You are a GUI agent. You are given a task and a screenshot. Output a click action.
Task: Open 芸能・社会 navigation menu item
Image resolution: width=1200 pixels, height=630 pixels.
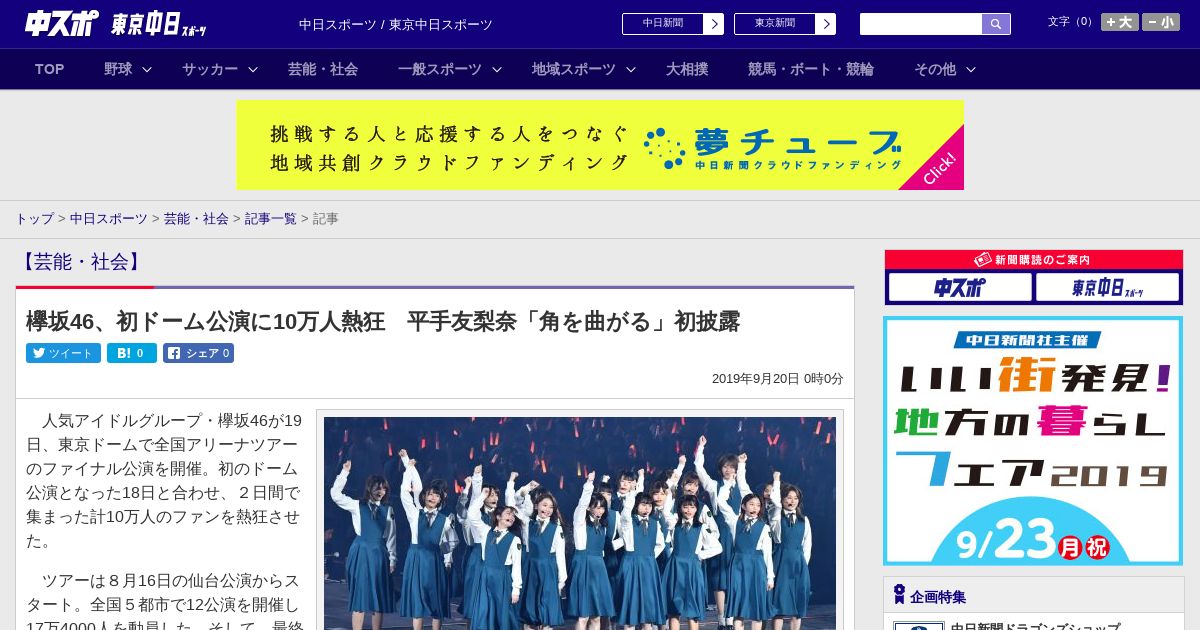(x=323, y=69)
